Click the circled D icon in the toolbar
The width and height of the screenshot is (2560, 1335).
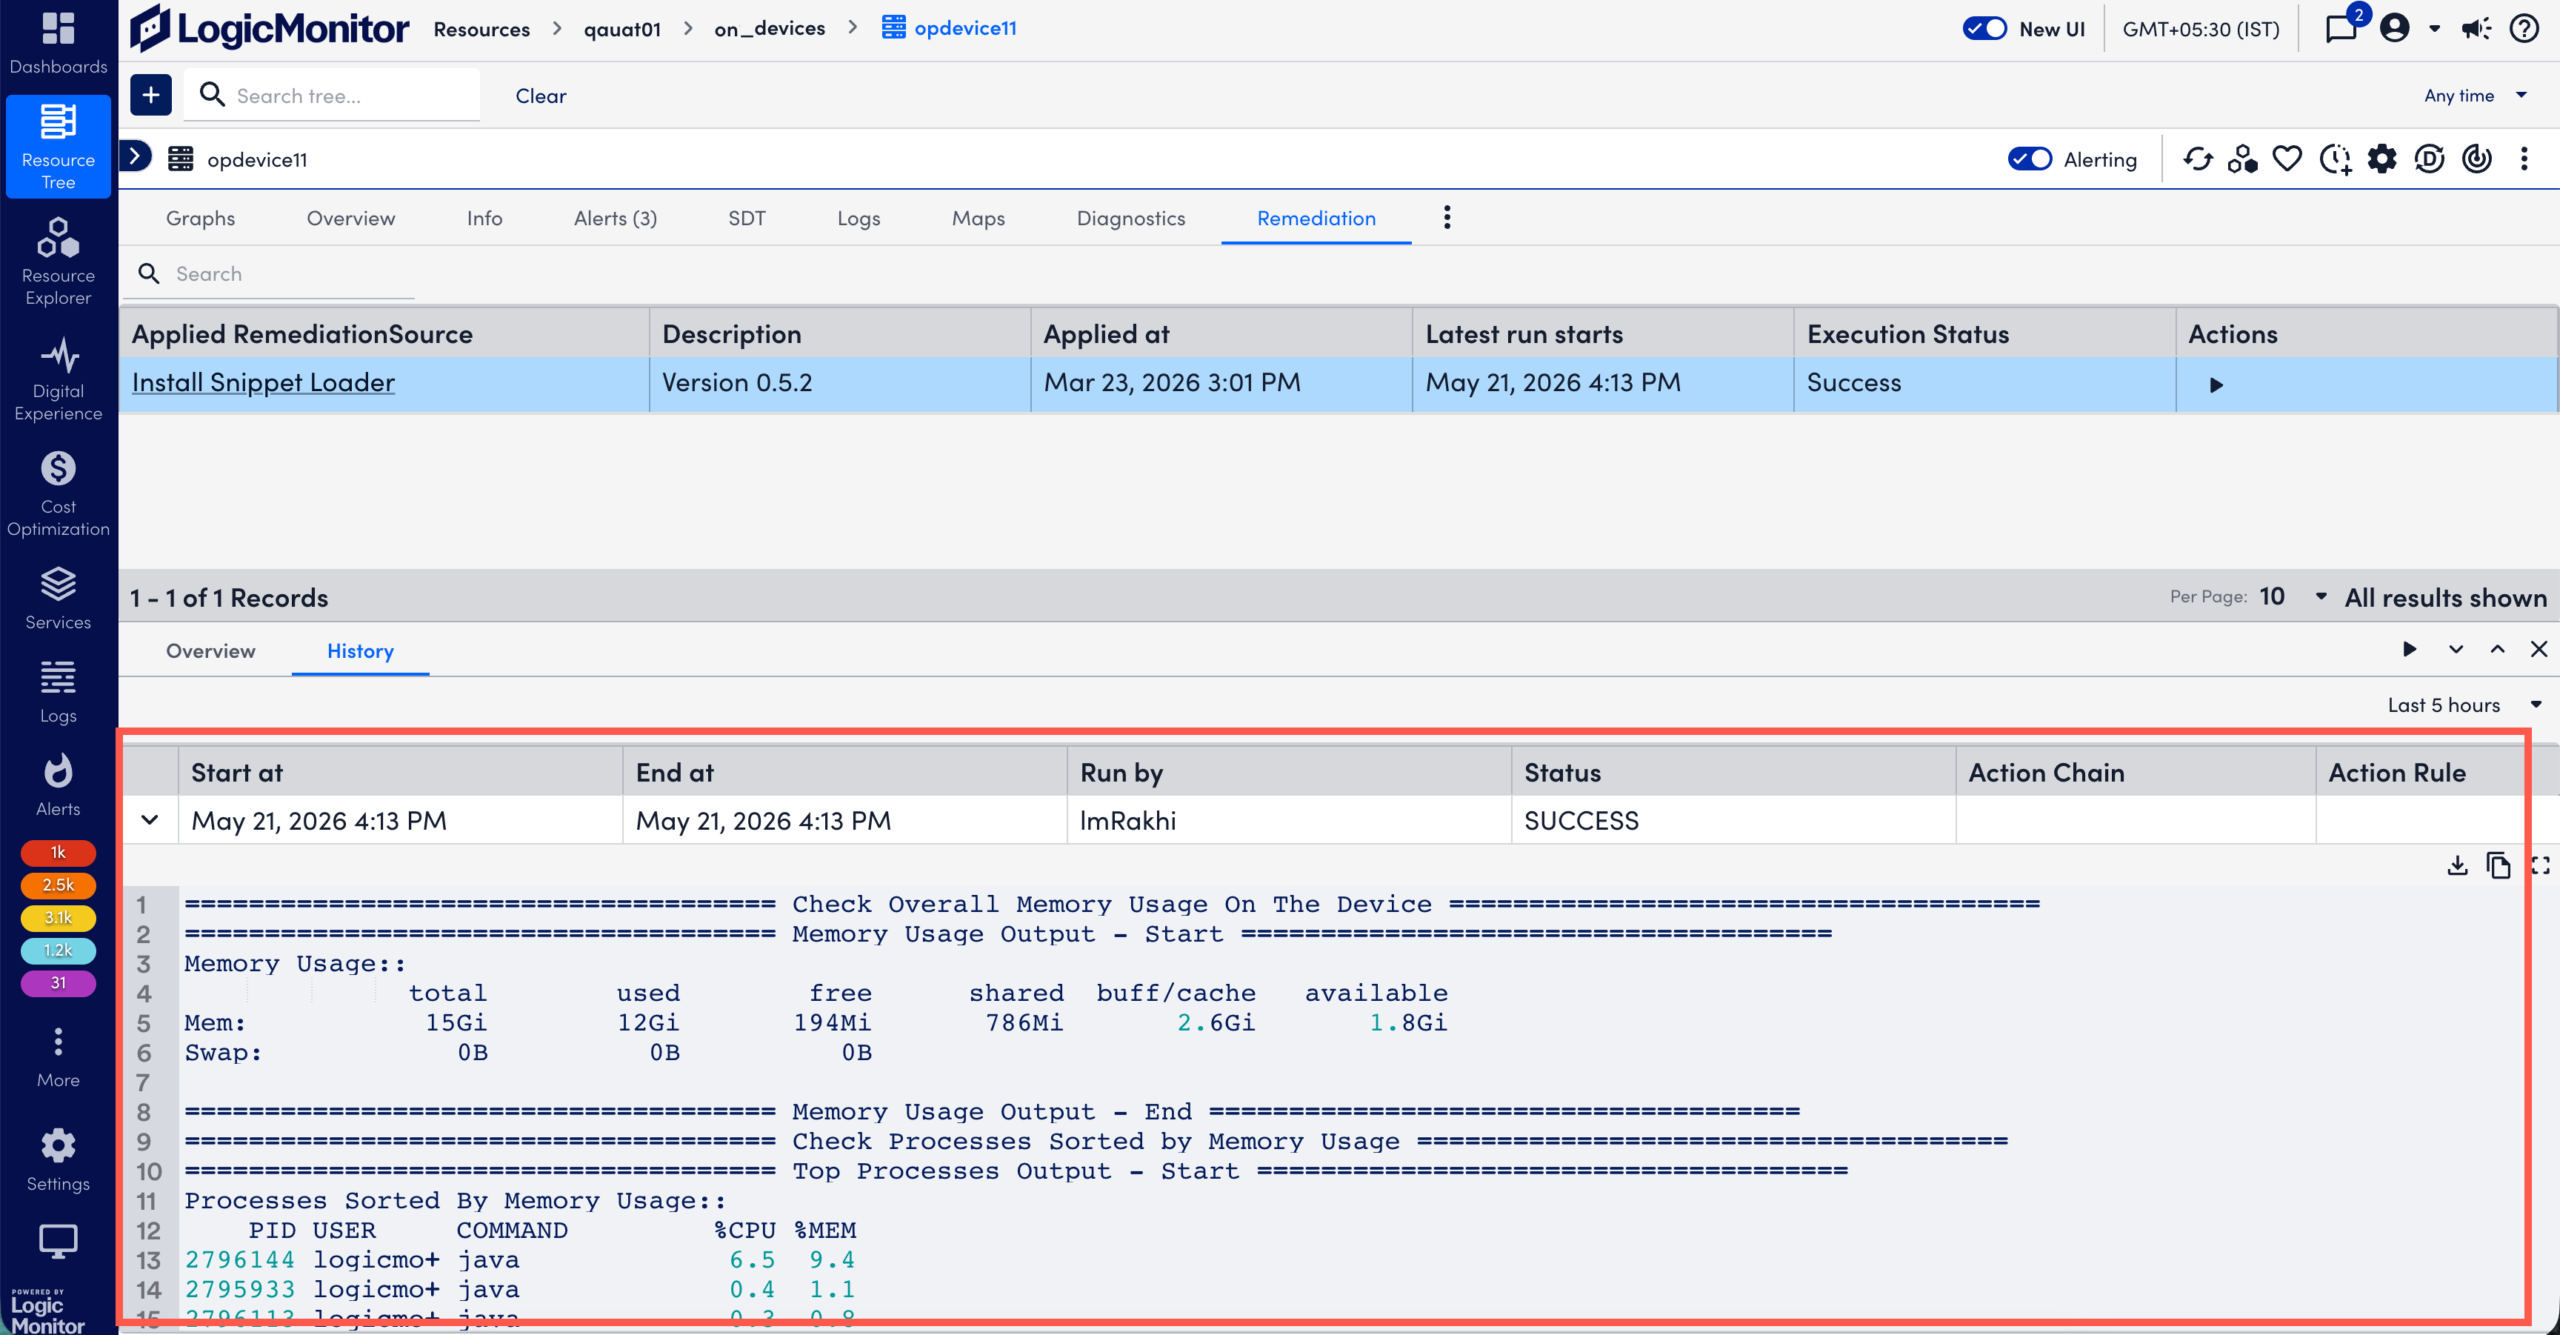(2429, 159)
